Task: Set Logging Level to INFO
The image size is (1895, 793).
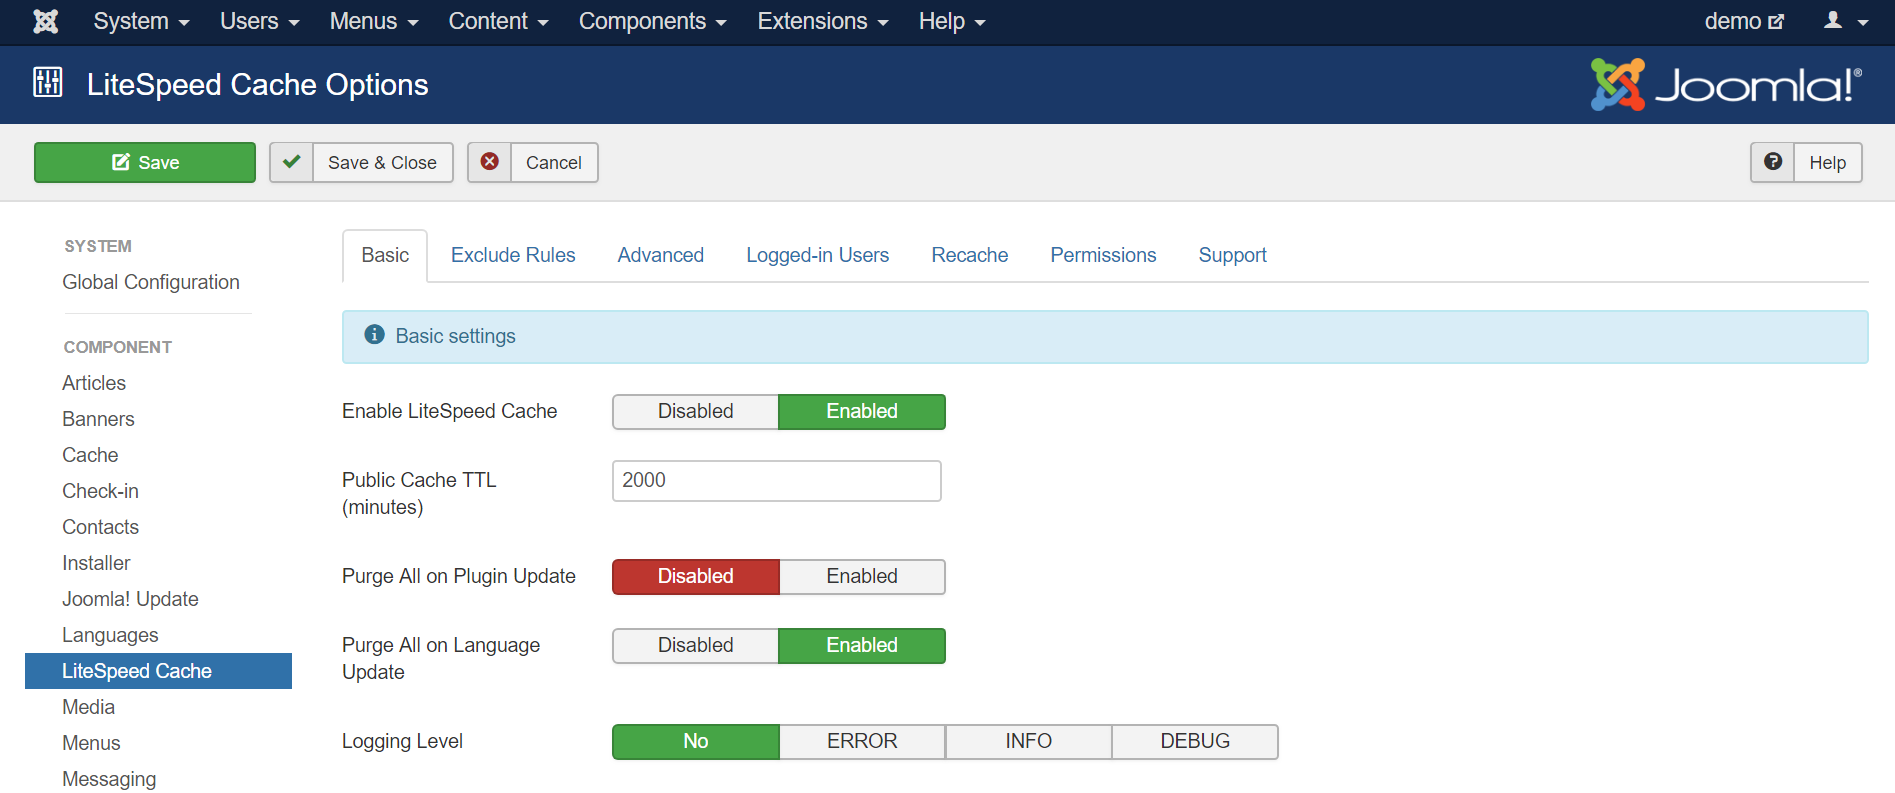Action: coord(1029,741)
